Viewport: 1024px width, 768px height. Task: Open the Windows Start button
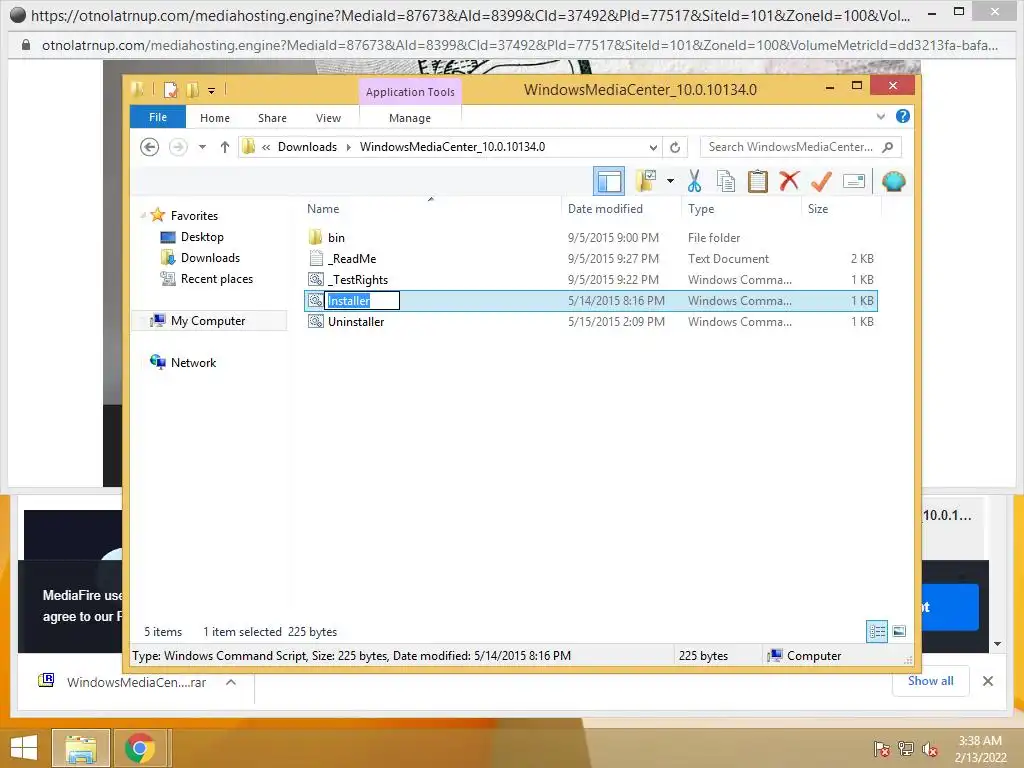click(24, 748)
